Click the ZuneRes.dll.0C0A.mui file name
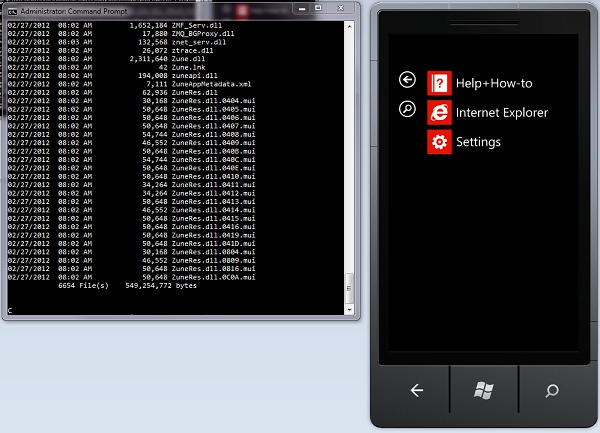The width and height of the screenshot is (600, 433). [x=214, y=277]
